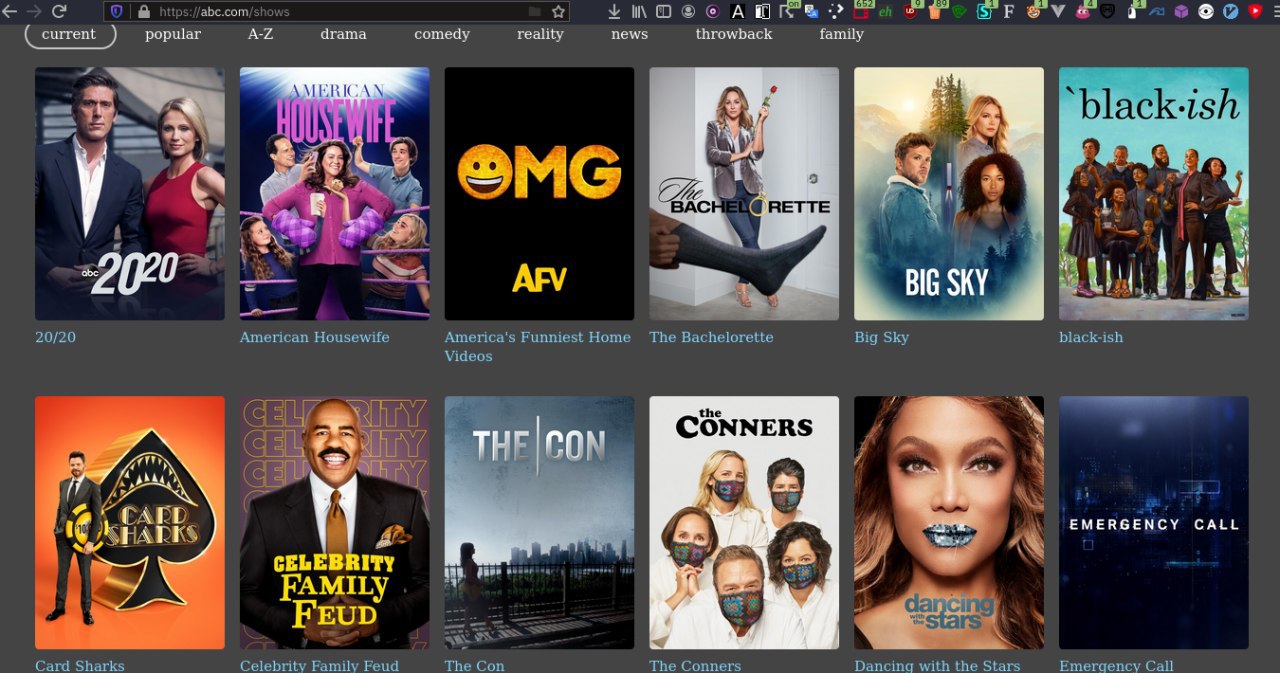Click 'Emergency Call' title link
This screenshot has width=1280, height=673.
point(1116,665)
